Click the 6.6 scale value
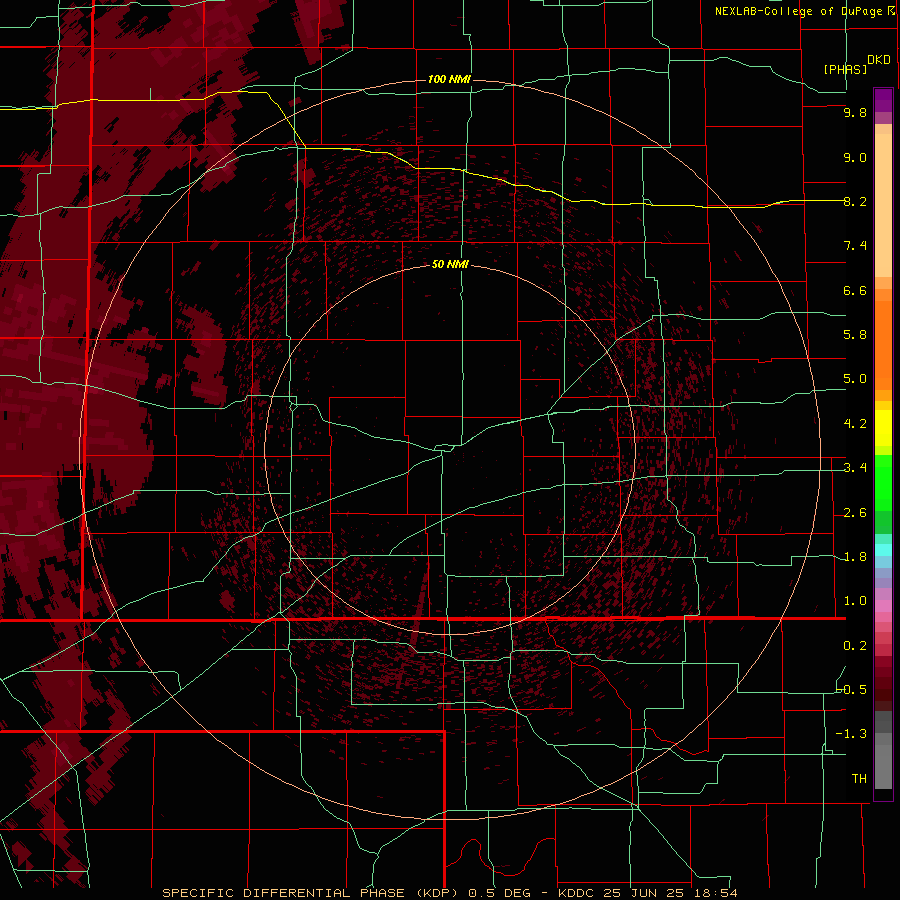The width and height of the screenshot is (900, 900). [855, 291]
